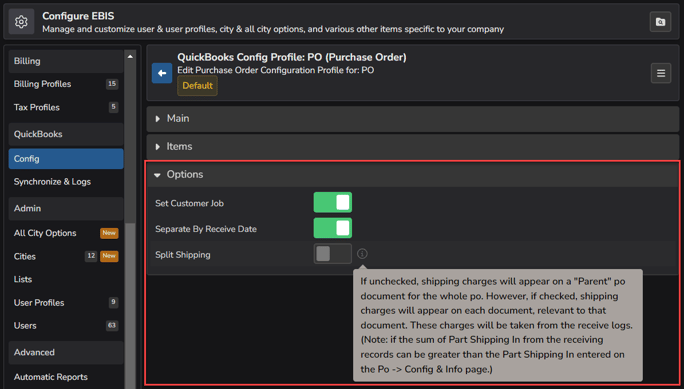The height and width of the screenshot is (389, 684).
Task: Collapse the Options section
Action: coord(413,174)
